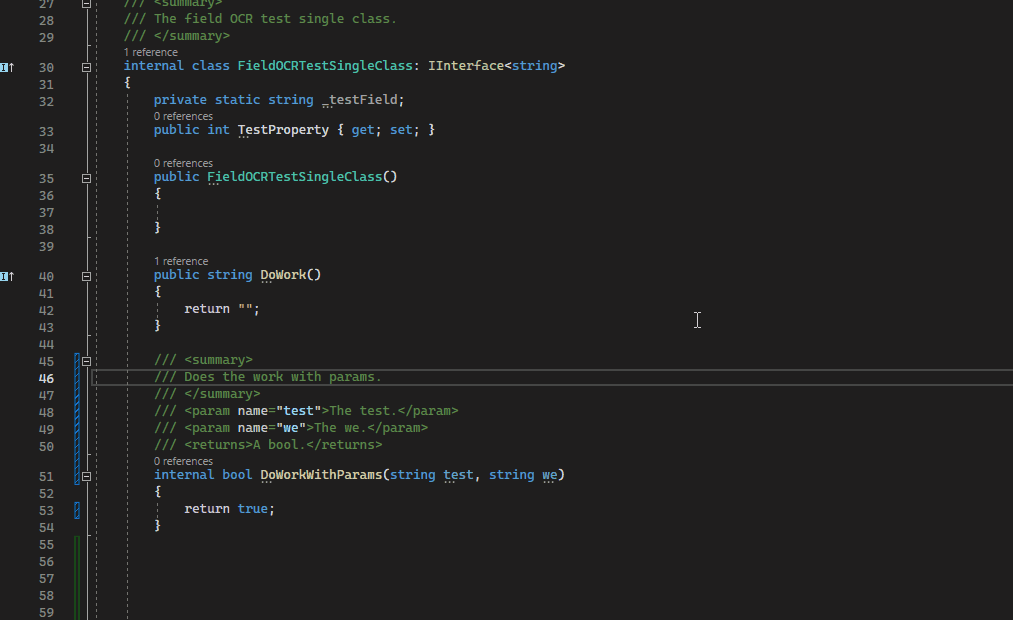Click the 'static' keyword on line 32

click(237, 100)
